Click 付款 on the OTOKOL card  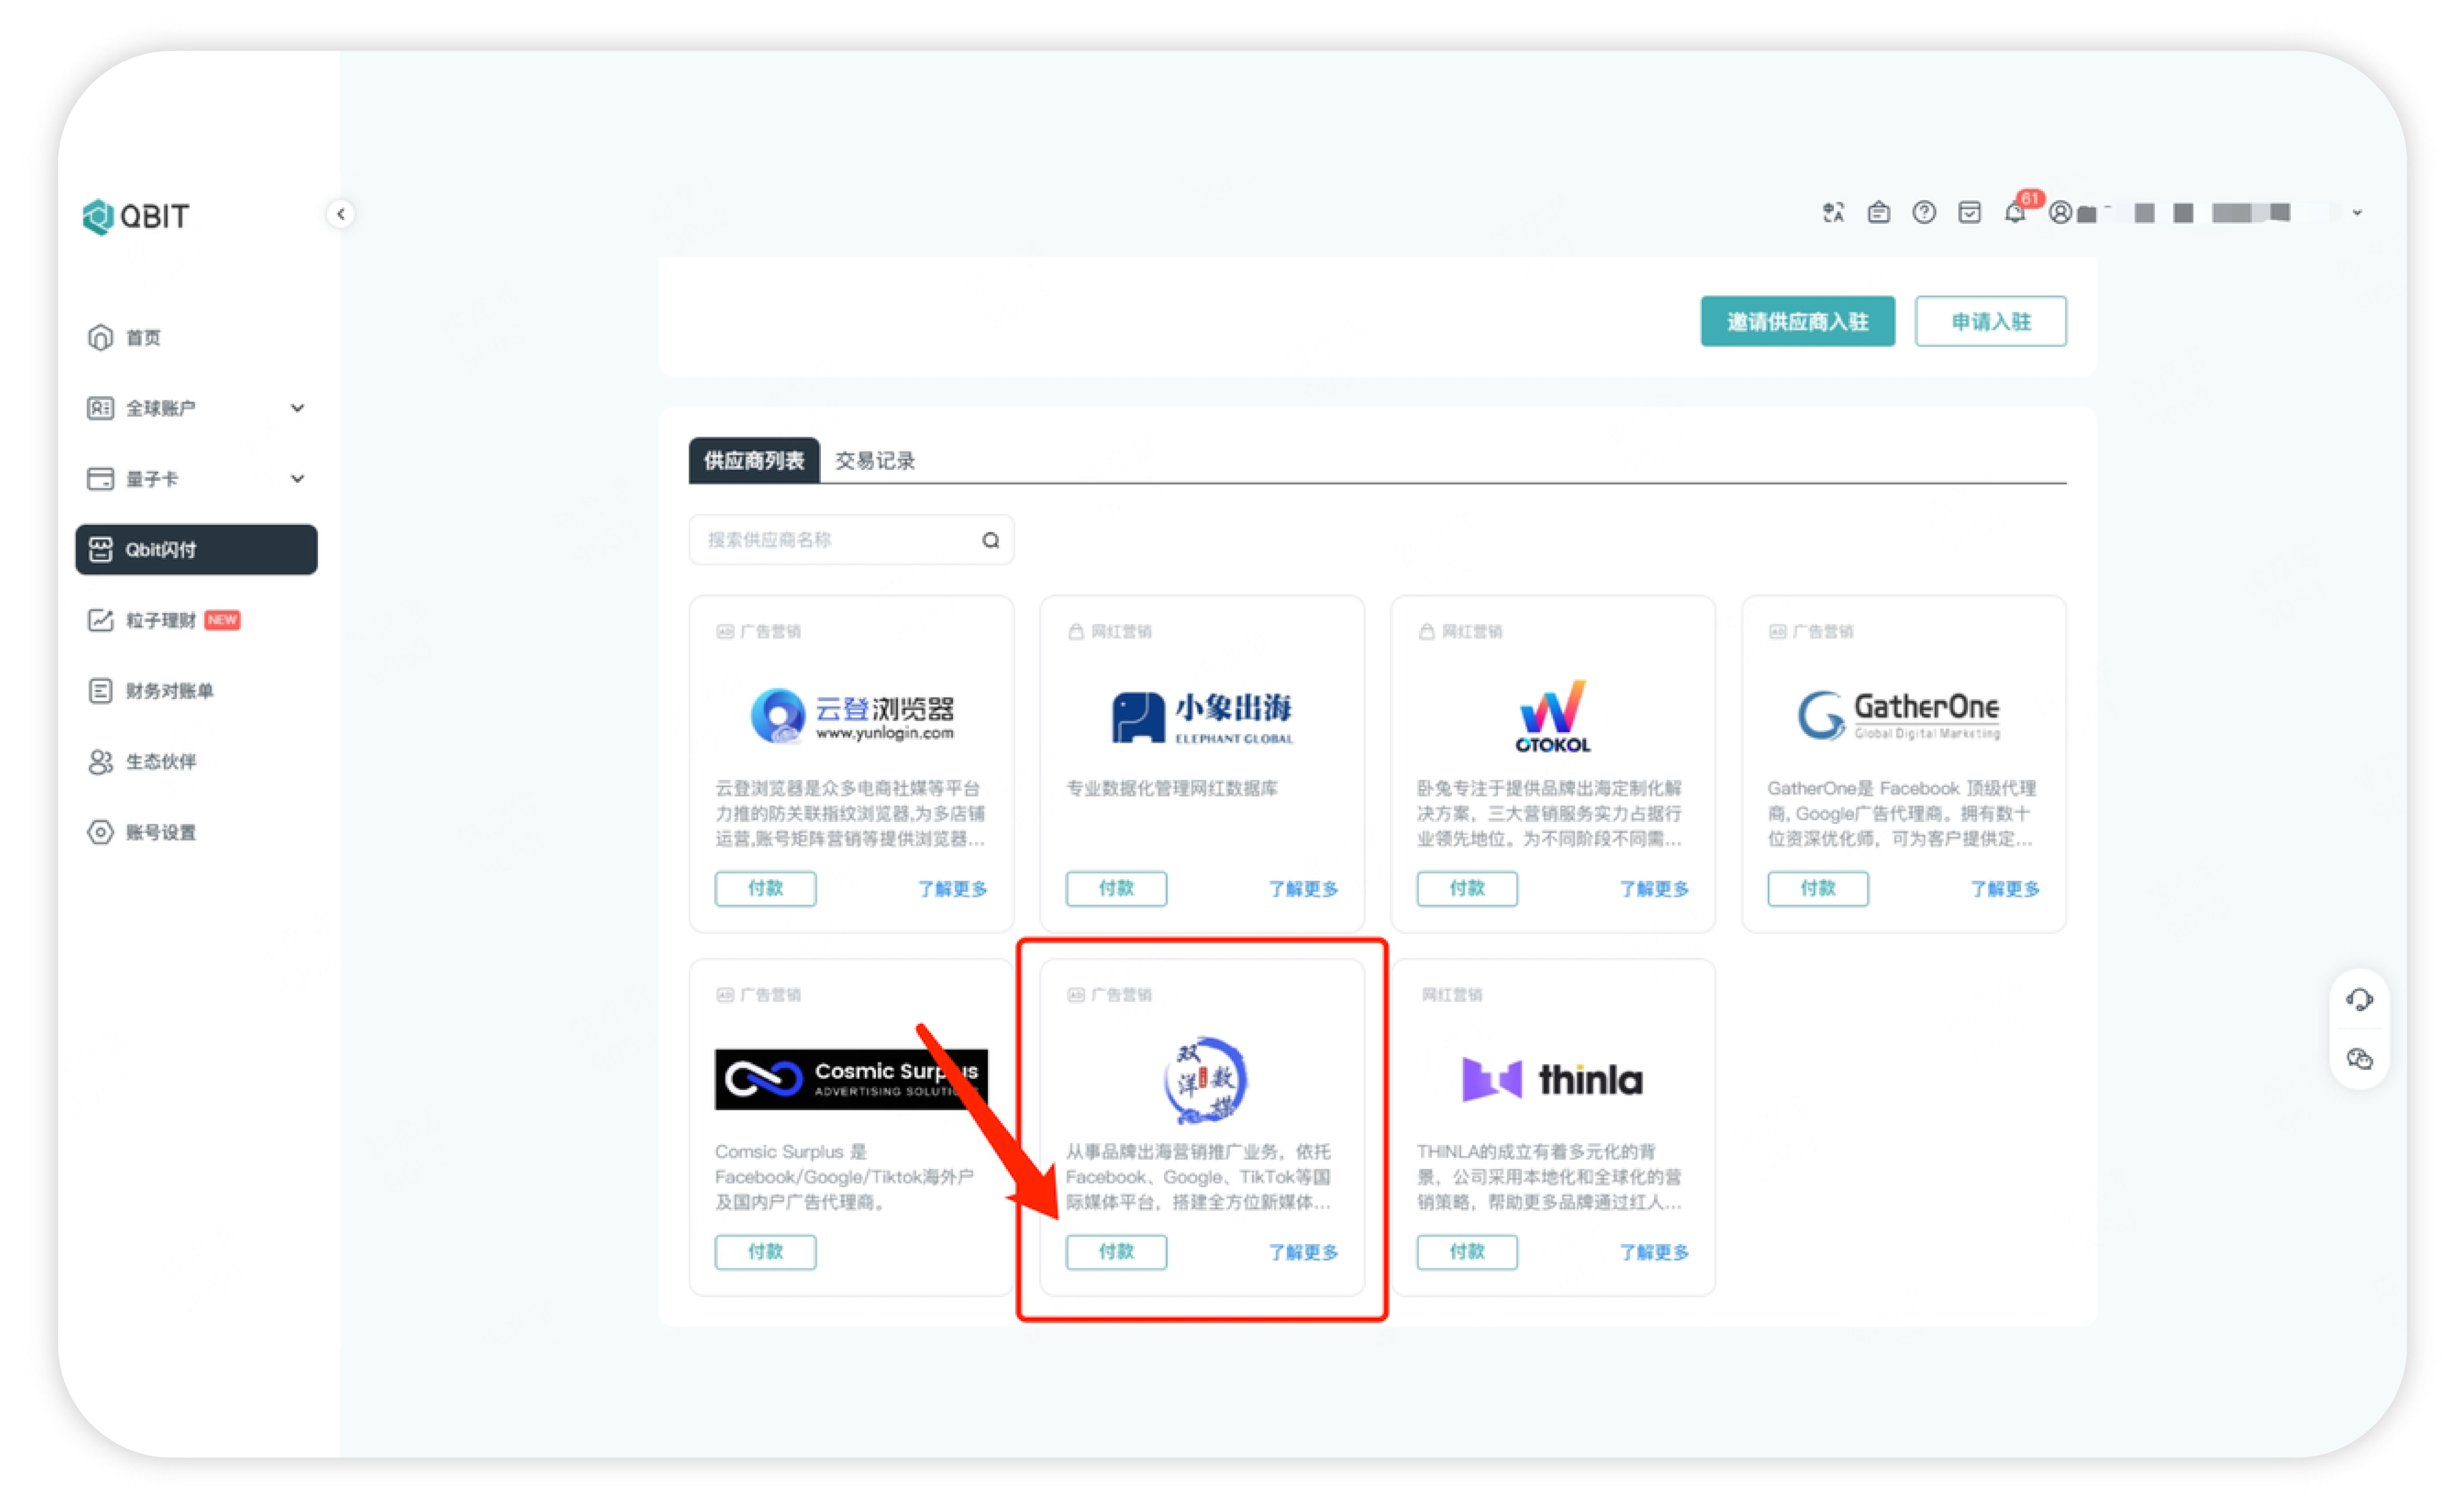point(1467,888)
